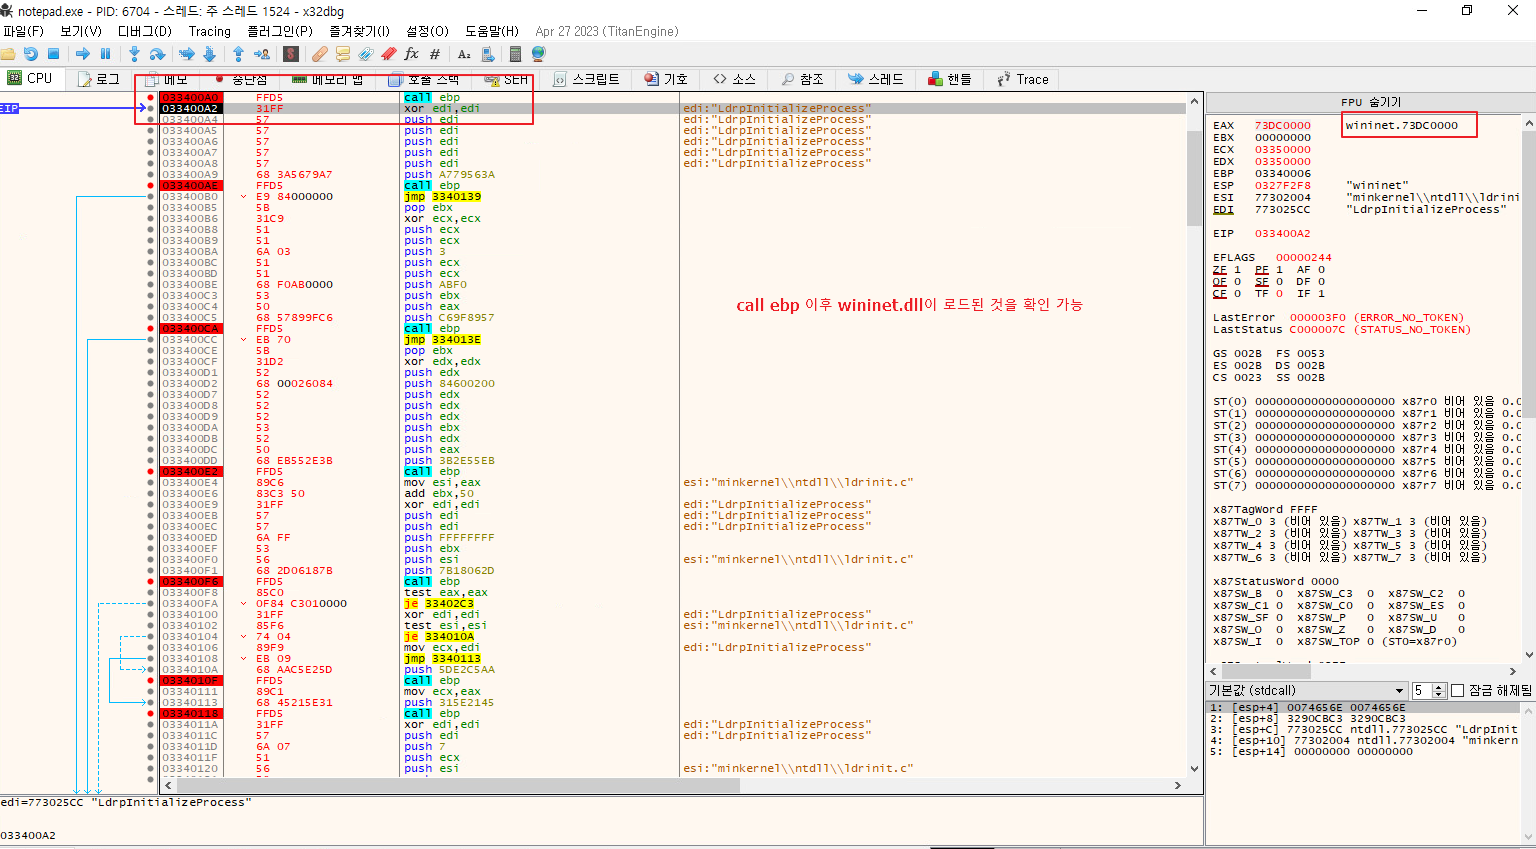Select the jmp 3340139 instruction row

[673, 197]
